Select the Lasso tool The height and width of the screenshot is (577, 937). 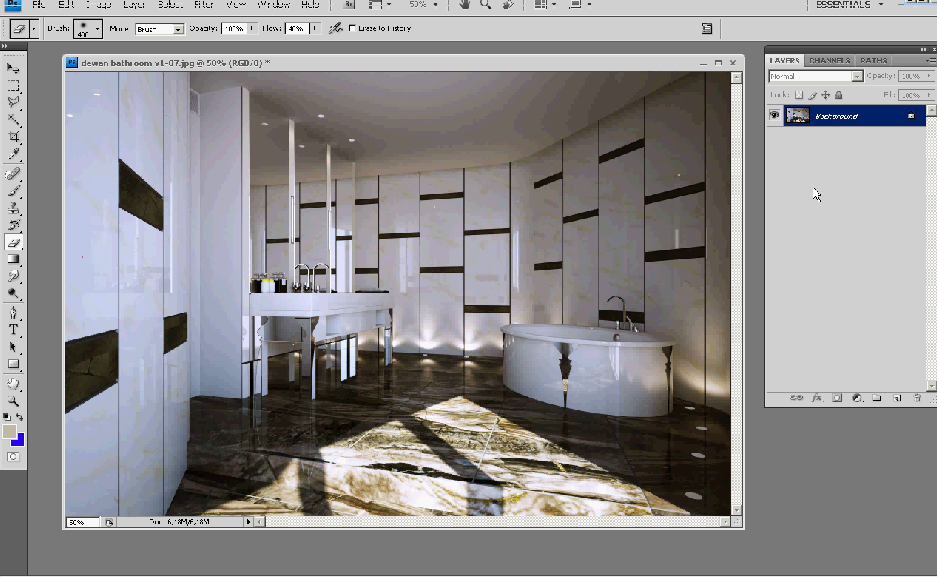point(13,102)
